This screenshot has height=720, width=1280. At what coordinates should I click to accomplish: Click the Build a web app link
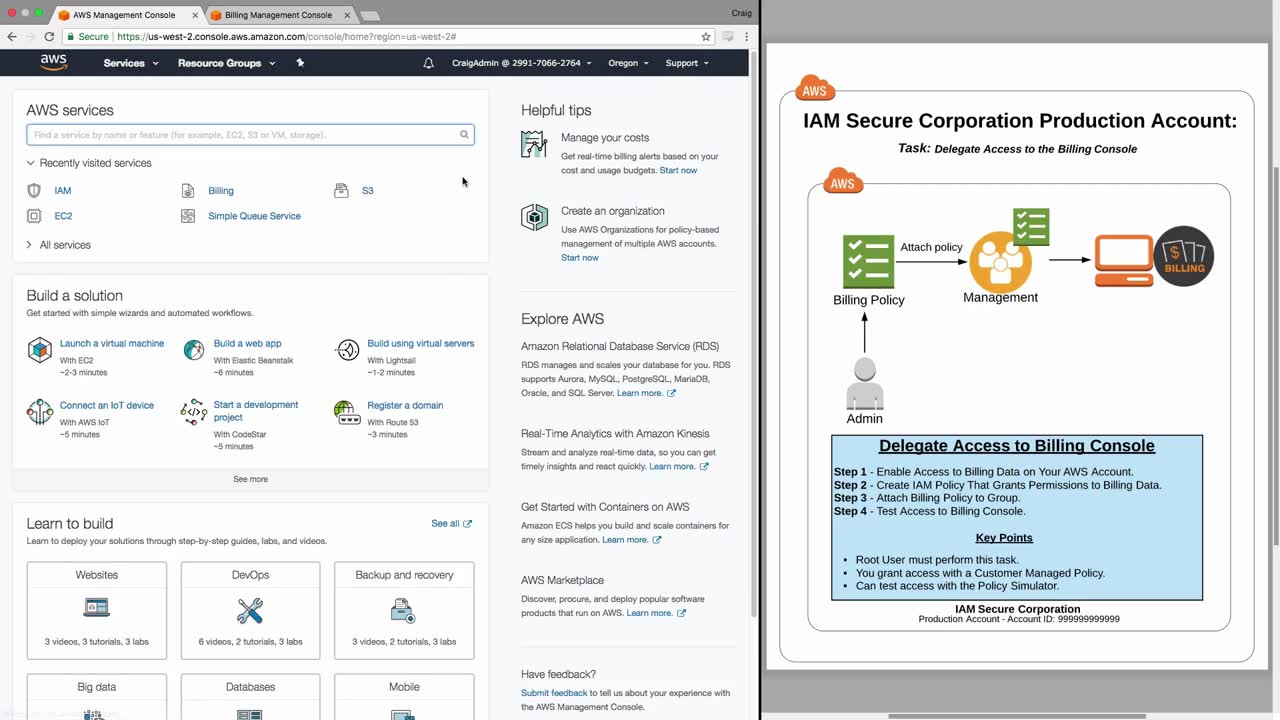[x=247, y=344]
